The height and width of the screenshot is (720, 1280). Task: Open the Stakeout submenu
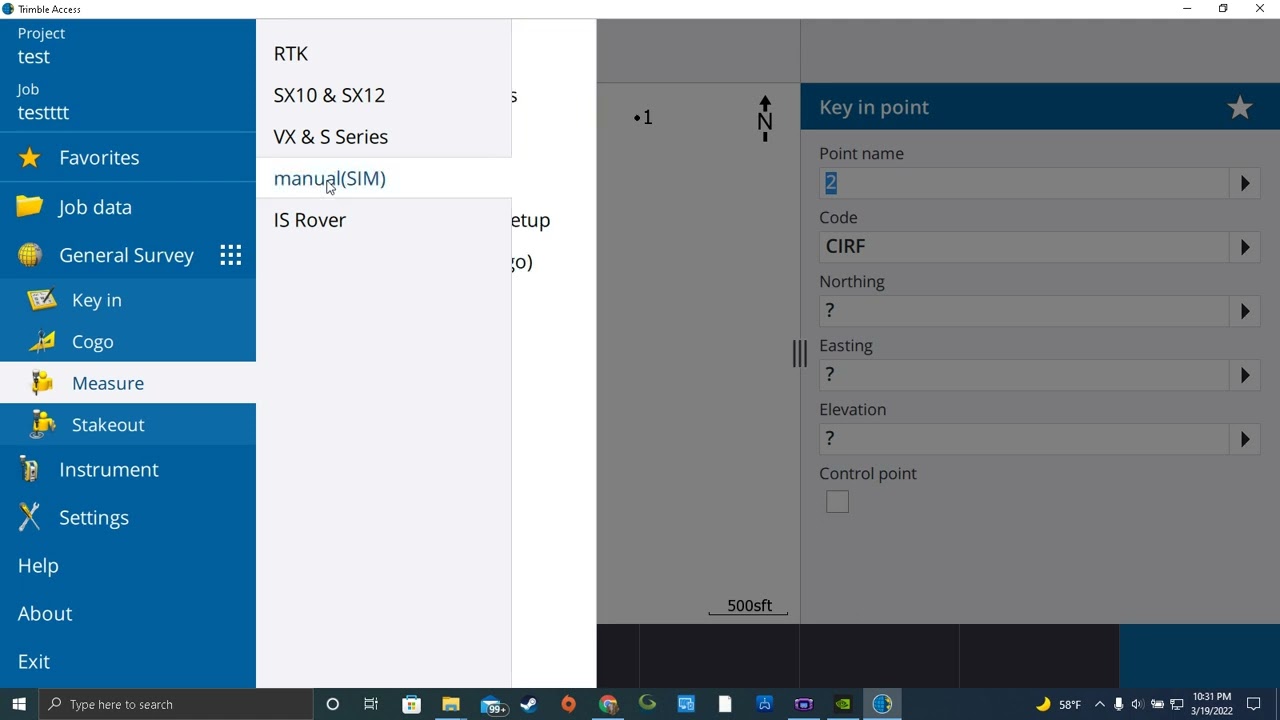[x=128, y=425]
